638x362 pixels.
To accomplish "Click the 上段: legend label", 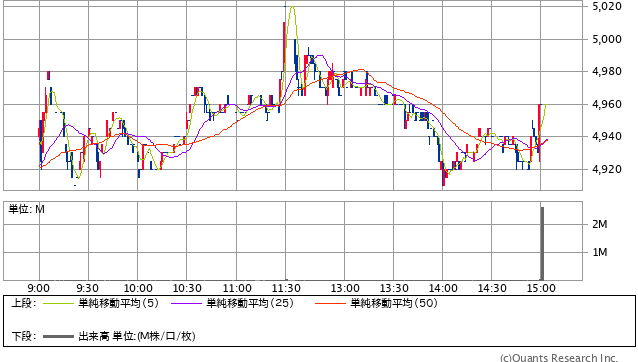I will tap(24, 303).
